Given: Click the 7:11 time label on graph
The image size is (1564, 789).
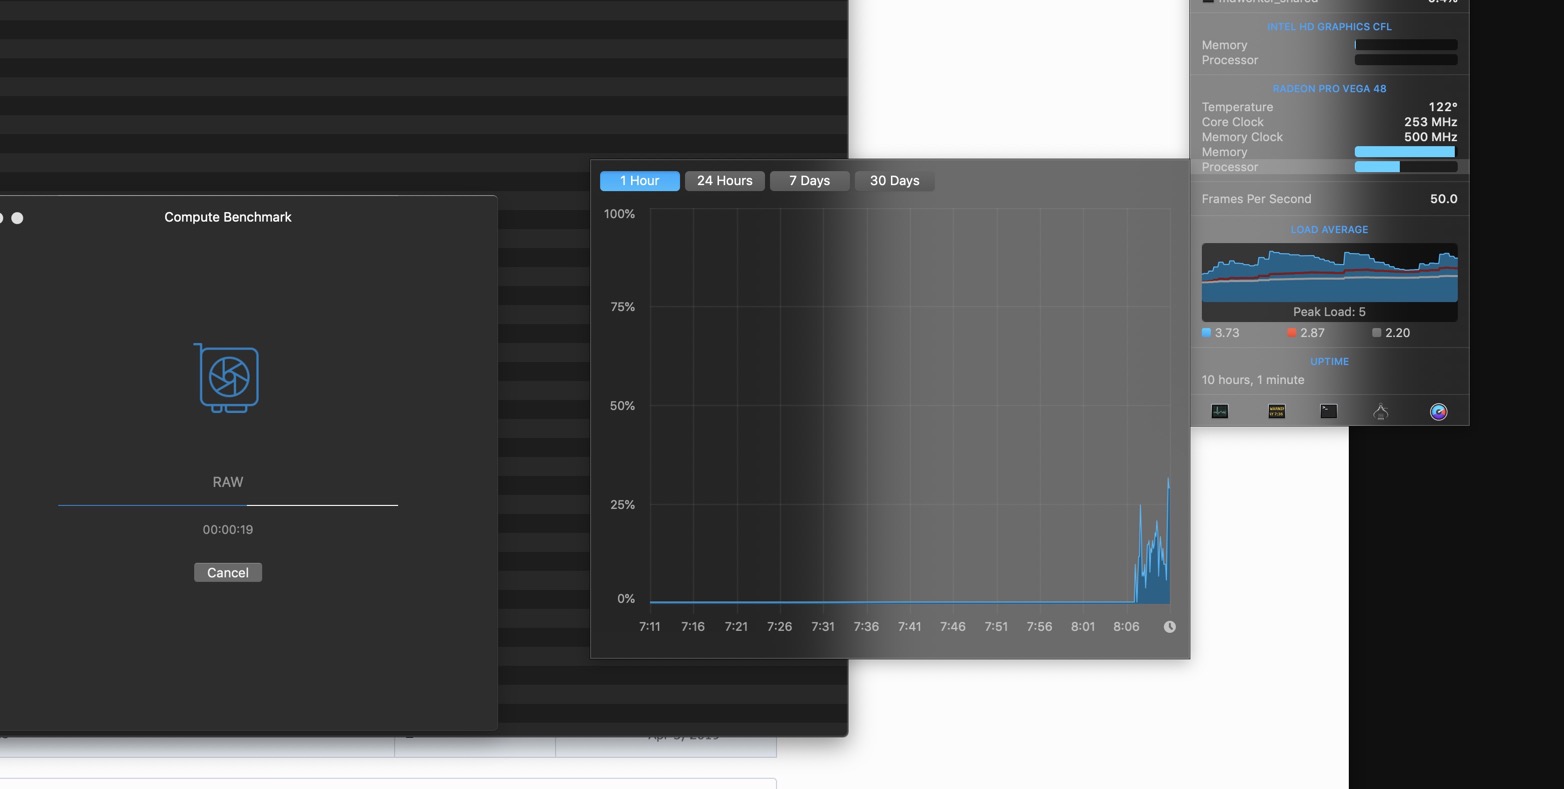Looking at the screenshot, I should 650,627.
